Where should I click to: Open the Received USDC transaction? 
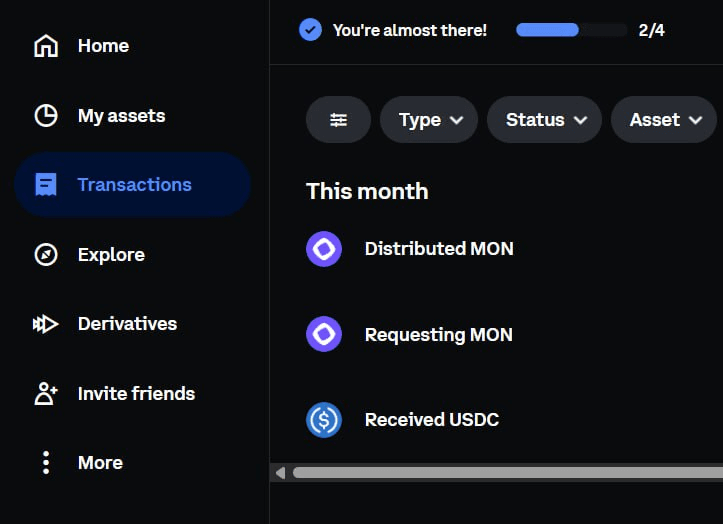431,420
